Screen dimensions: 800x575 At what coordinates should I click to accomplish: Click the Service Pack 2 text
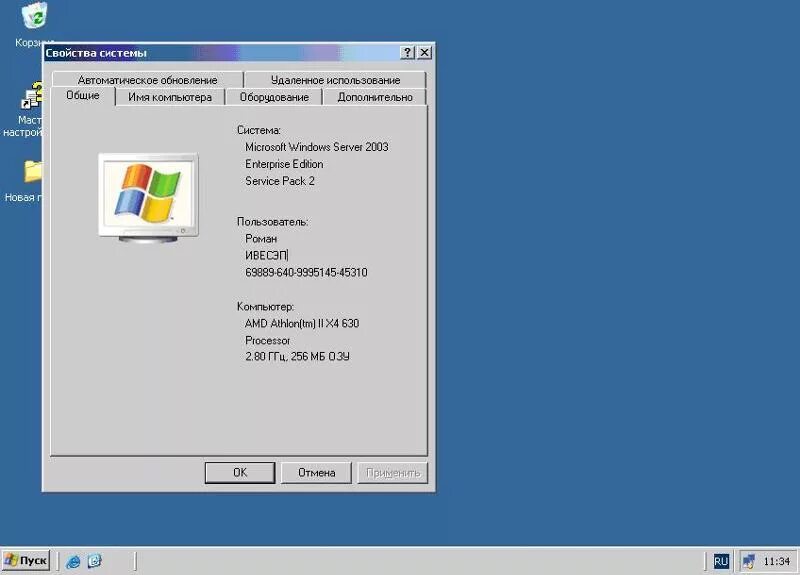tap(280, 181)
